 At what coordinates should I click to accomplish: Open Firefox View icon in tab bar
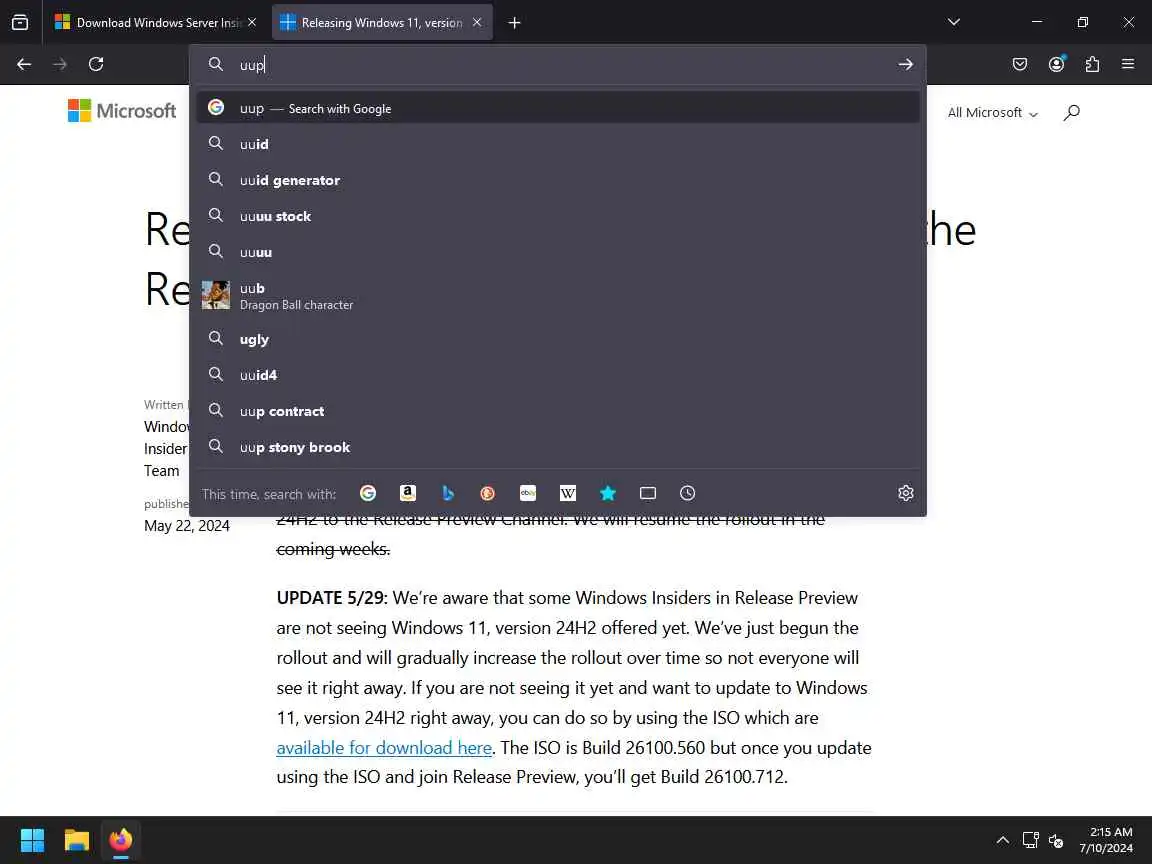pyautogui.click(x=20, y=23)
